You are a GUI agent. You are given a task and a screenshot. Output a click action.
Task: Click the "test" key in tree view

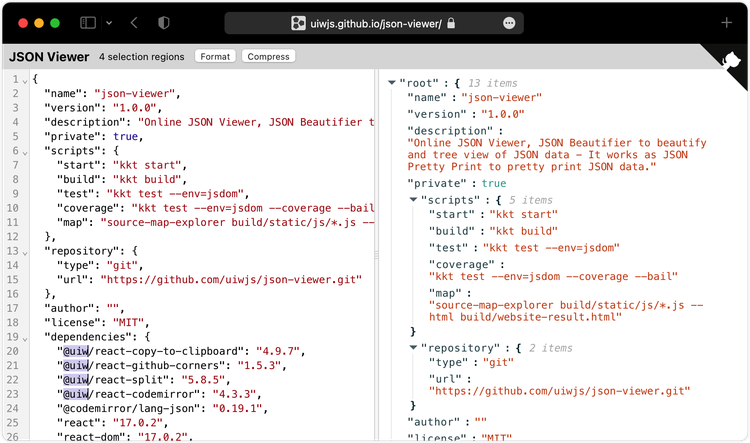tap(448, 248)
